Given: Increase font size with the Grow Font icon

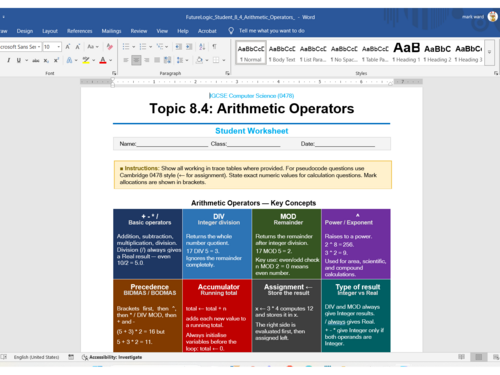Looking at the screenshot, I should pos(68,47).
